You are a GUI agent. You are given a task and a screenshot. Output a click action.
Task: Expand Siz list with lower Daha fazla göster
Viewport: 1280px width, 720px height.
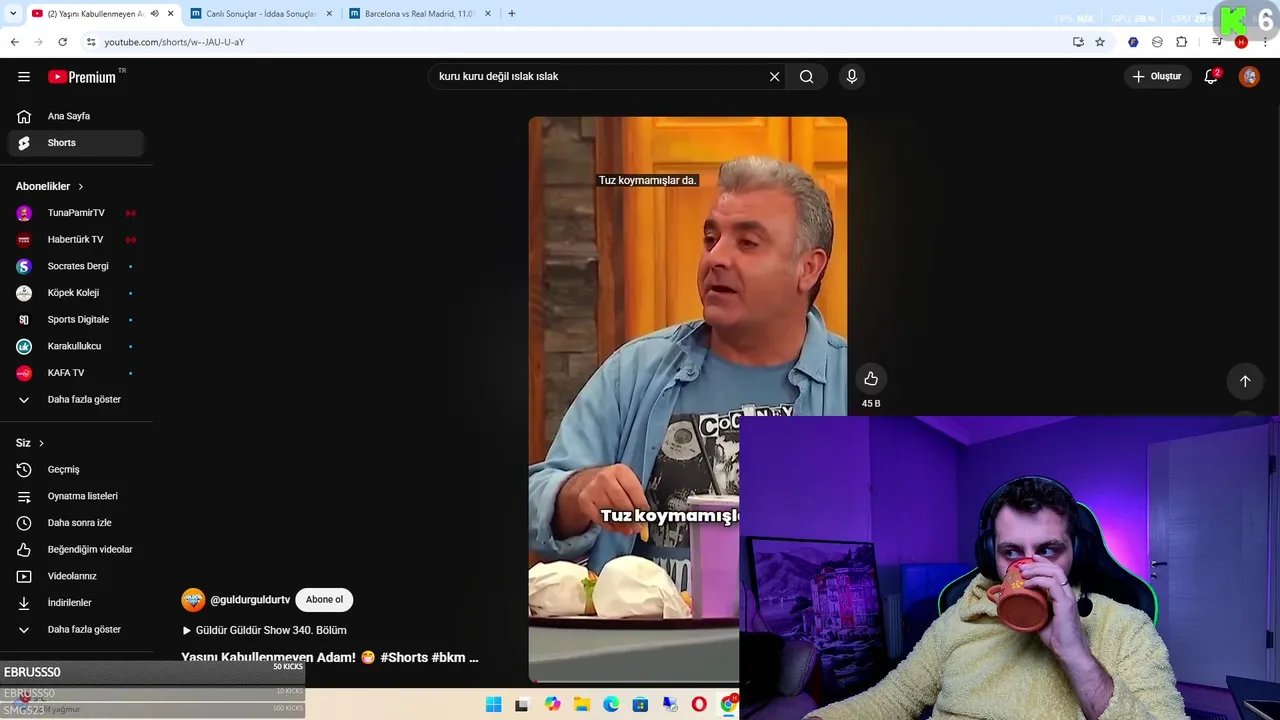[x=75, y=630]
